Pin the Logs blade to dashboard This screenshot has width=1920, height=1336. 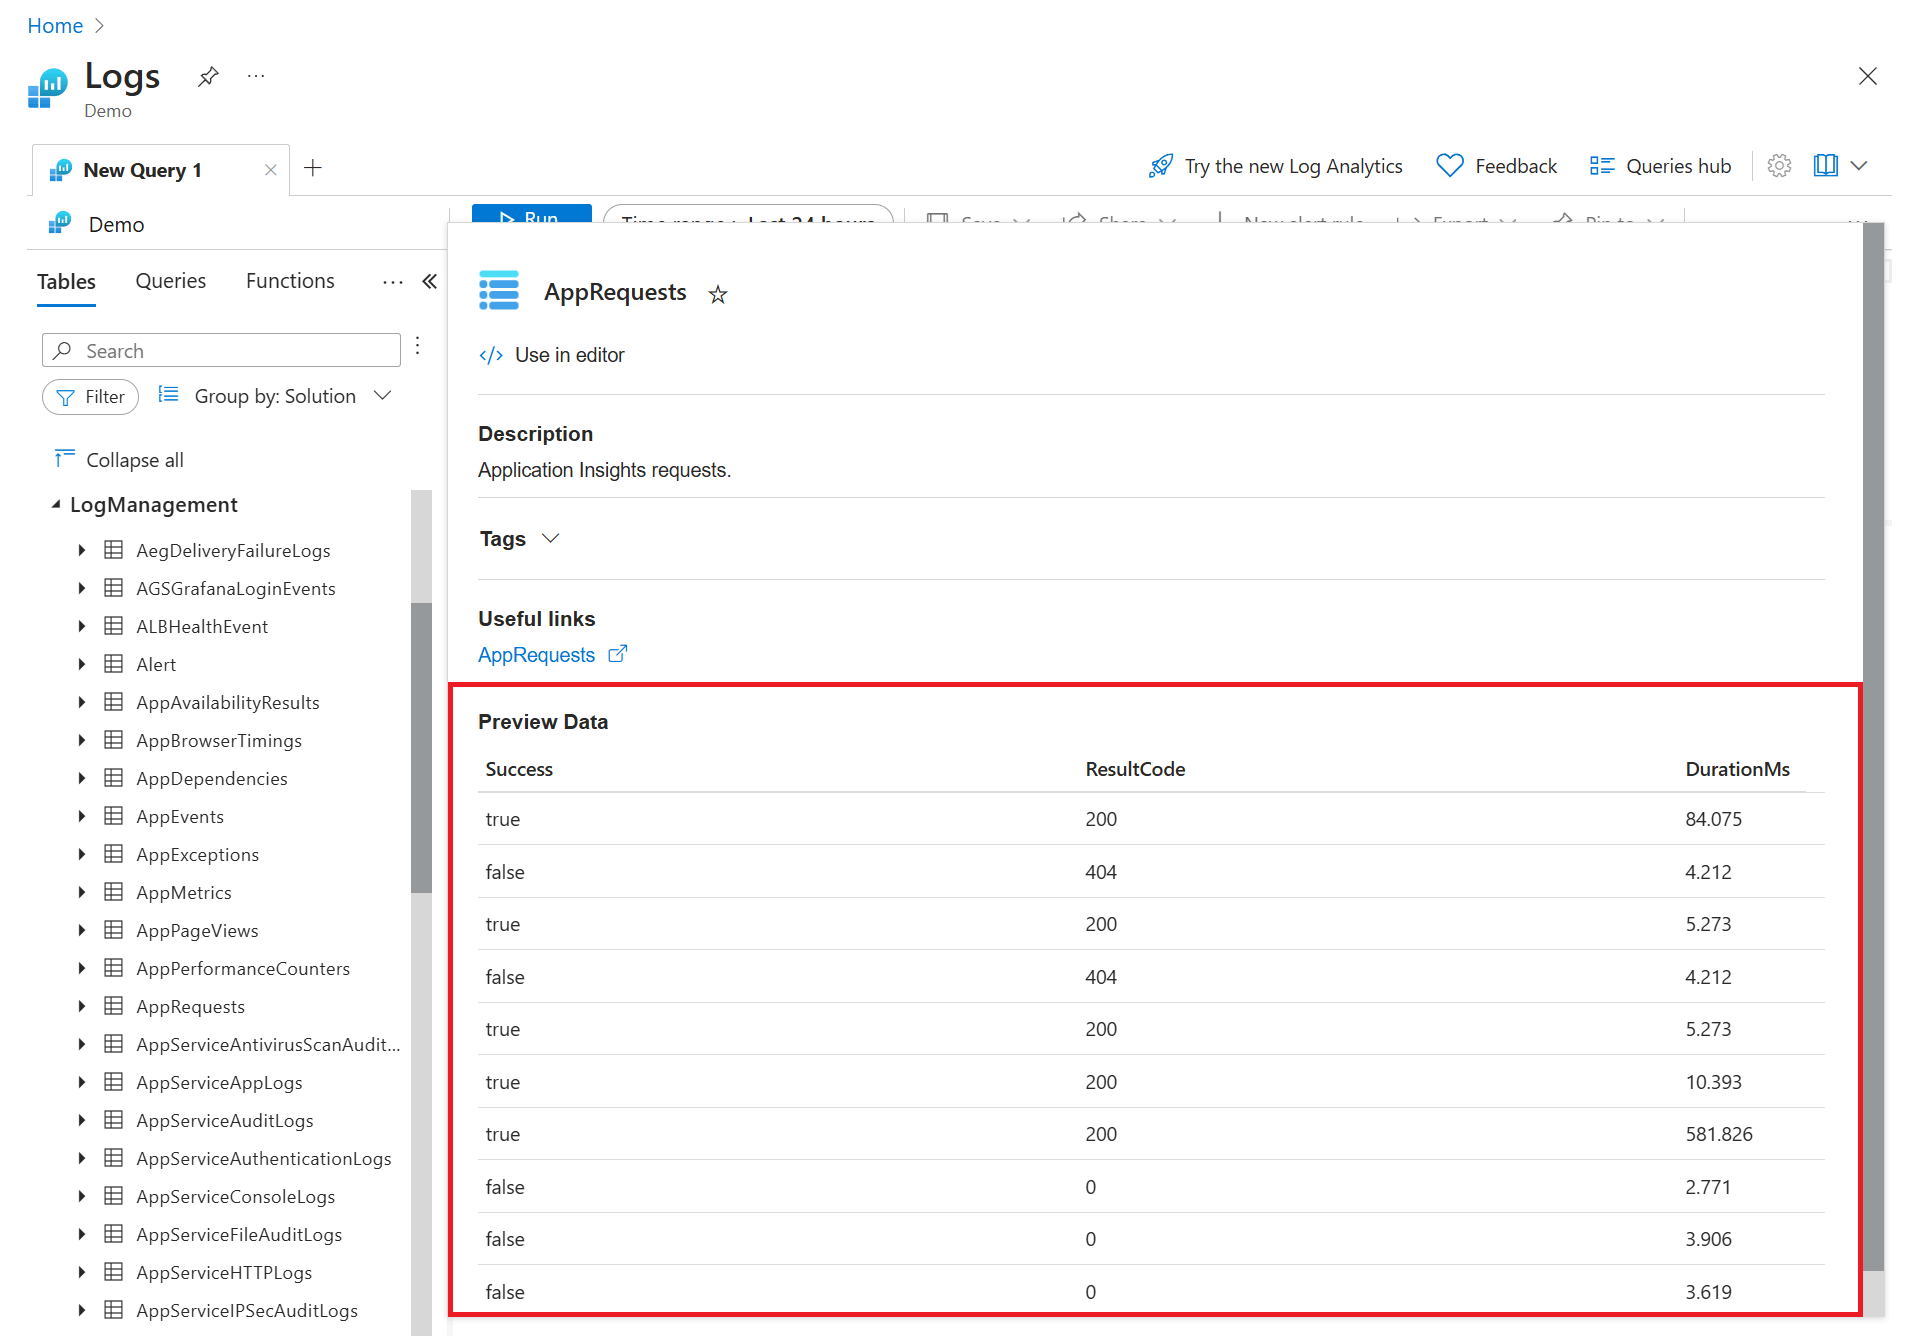(208, 77)
